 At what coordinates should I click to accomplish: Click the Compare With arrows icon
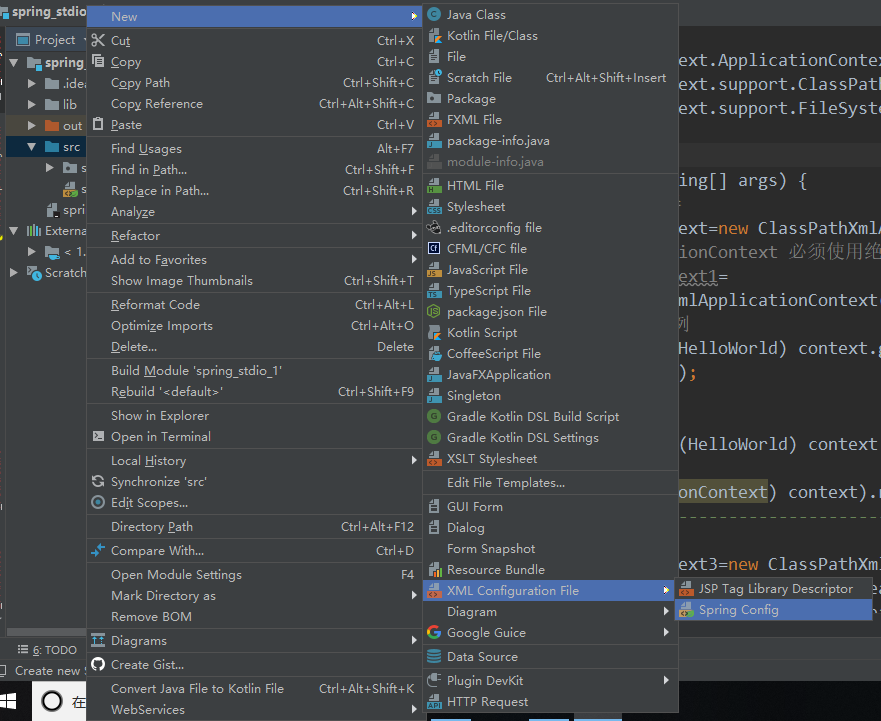coord(98,550)
